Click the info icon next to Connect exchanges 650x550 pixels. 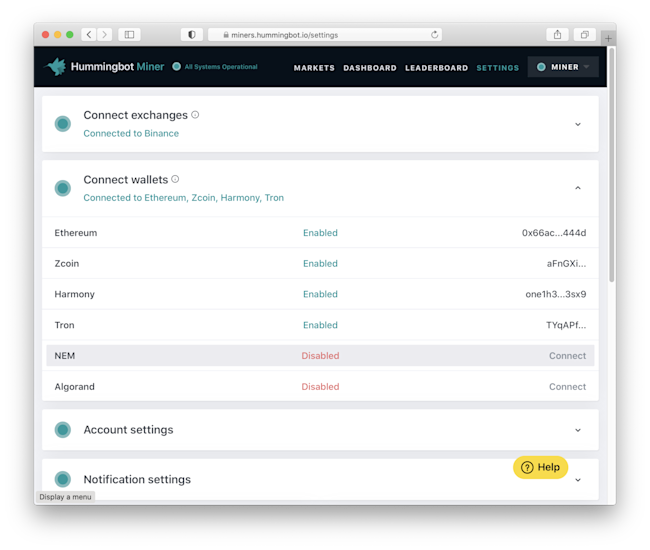[x=195, y=115]
